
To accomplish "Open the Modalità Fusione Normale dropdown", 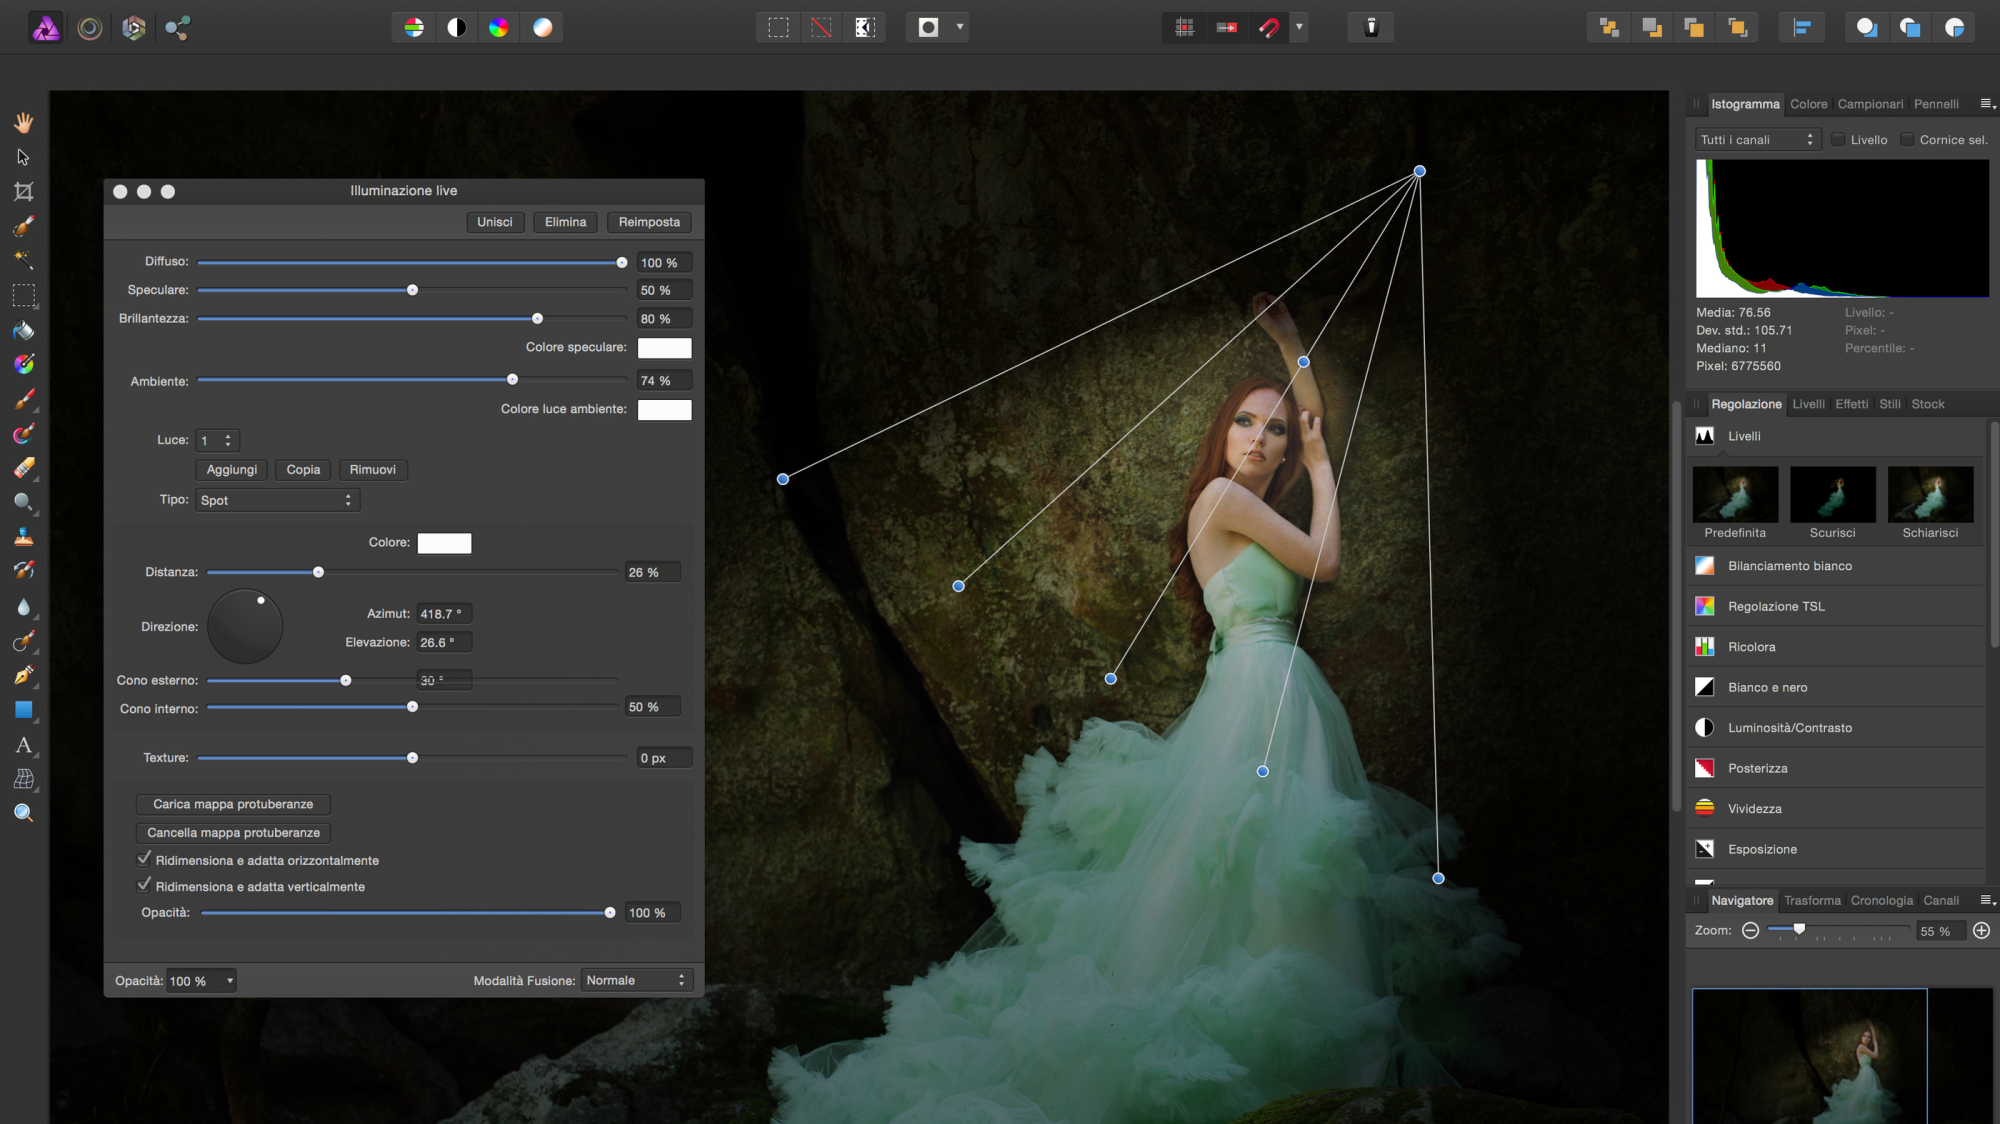I will point(636,980).
